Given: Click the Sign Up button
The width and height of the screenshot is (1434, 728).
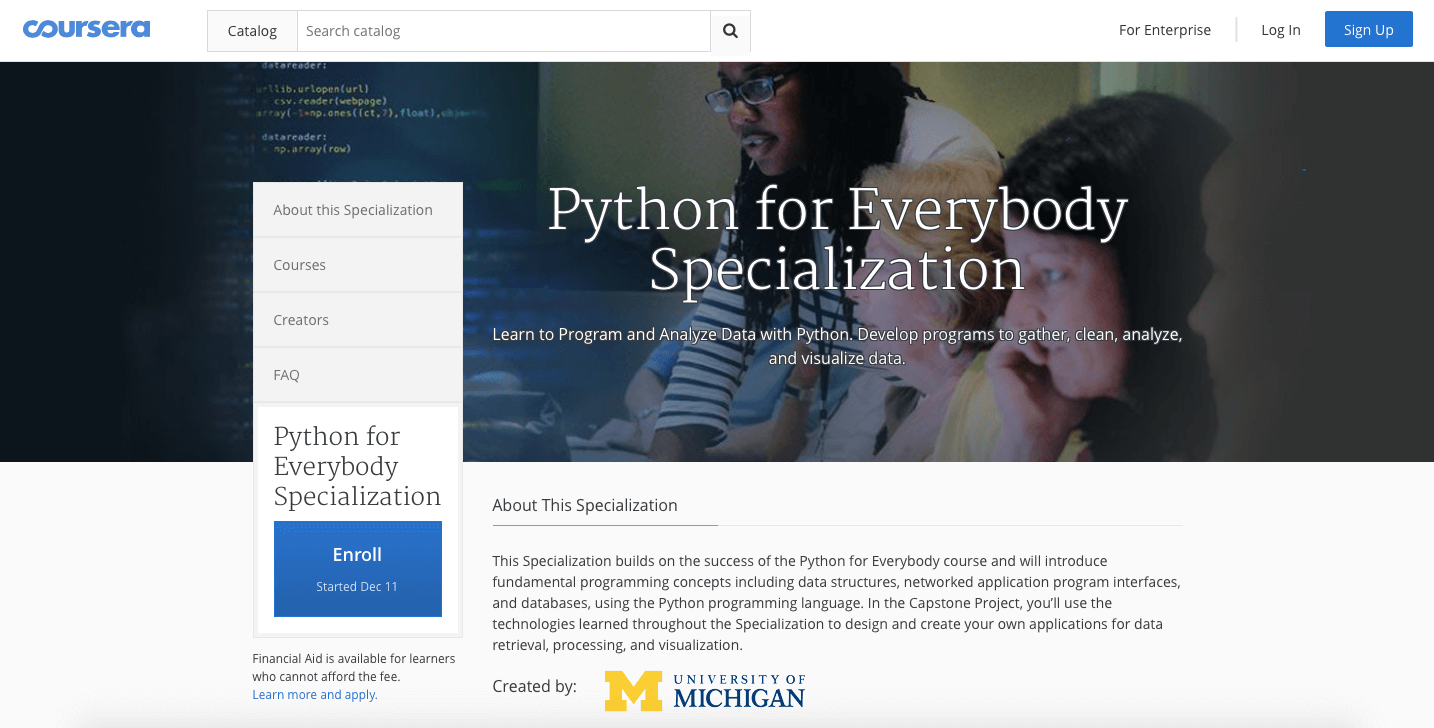Looking at the screenshot, I should coord(1369,29).
